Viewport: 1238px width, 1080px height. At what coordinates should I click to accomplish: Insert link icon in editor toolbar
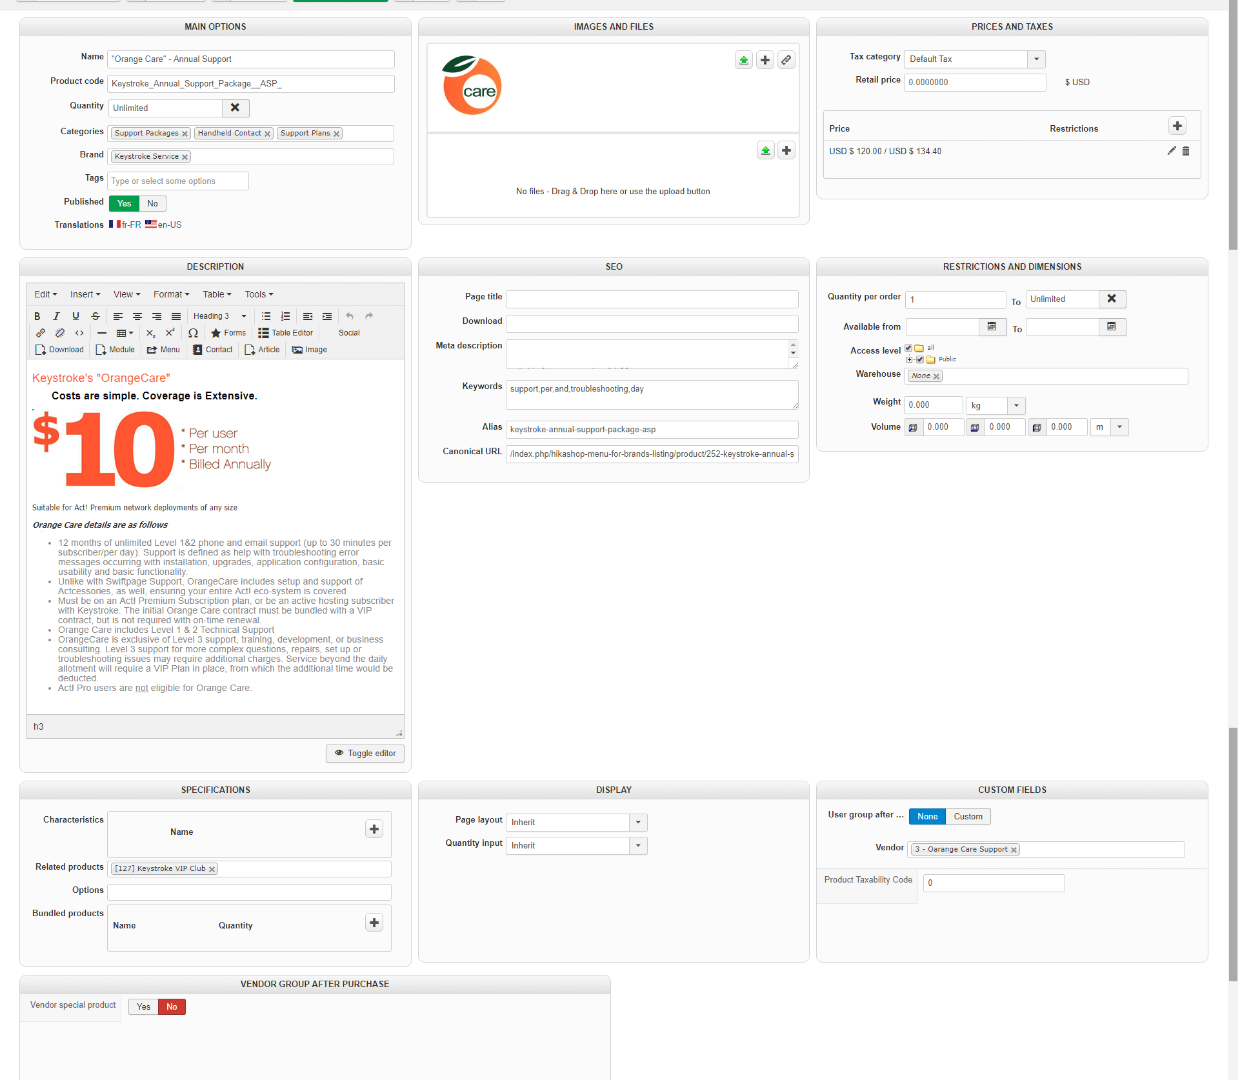40,333
